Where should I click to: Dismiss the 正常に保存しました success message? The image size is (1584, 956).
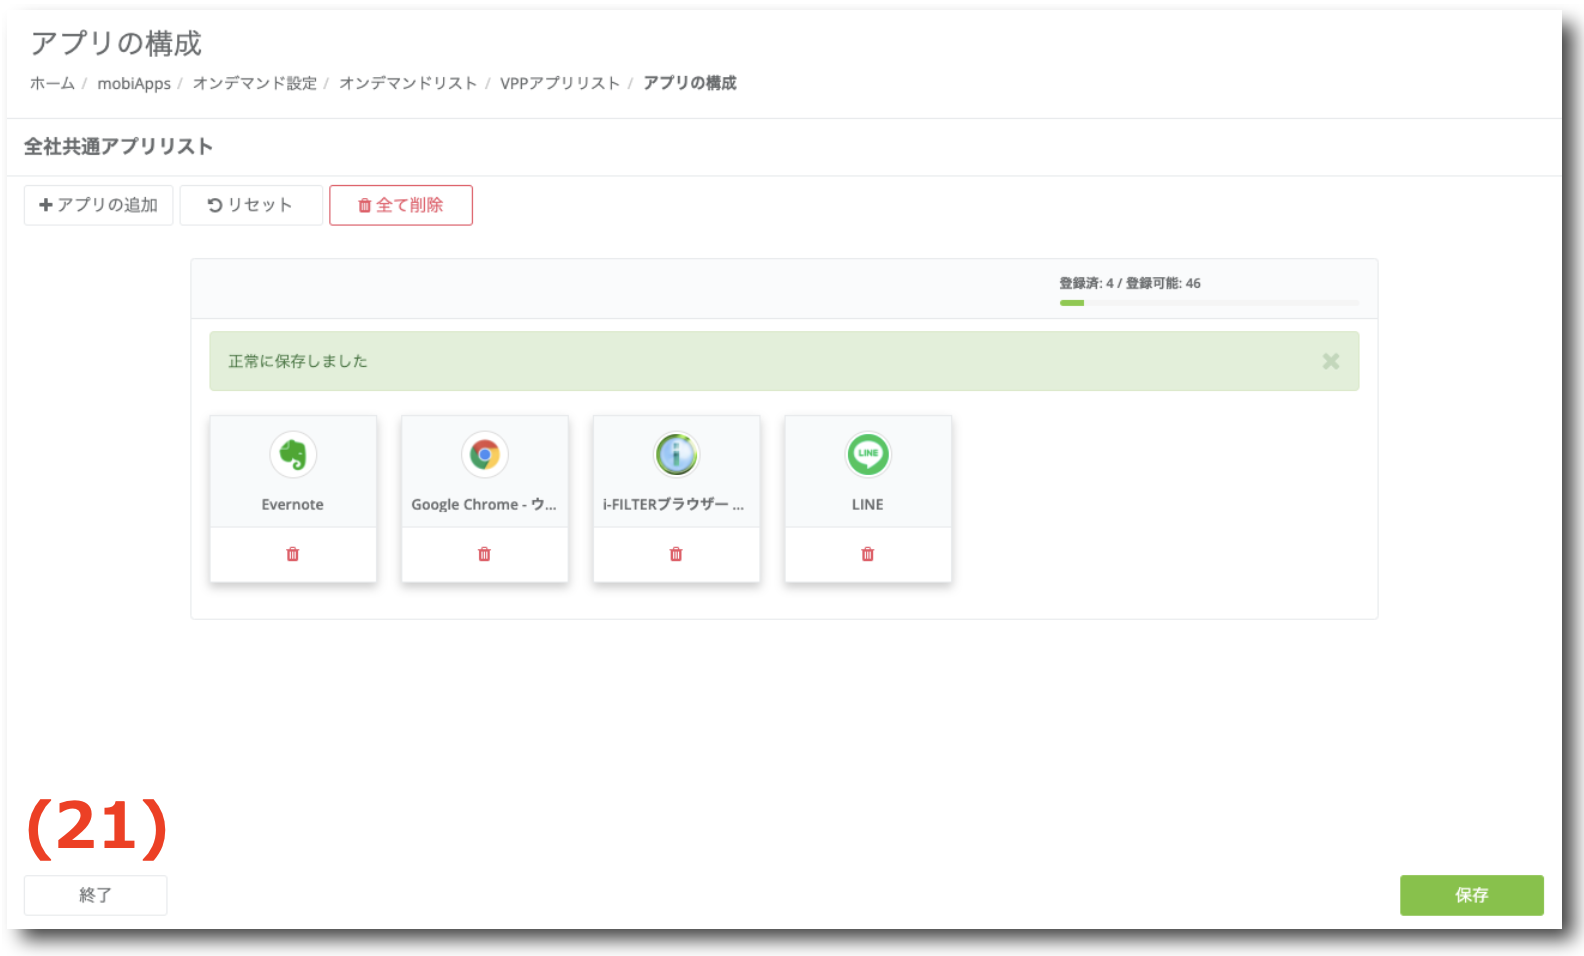[x=1331, y=361]
